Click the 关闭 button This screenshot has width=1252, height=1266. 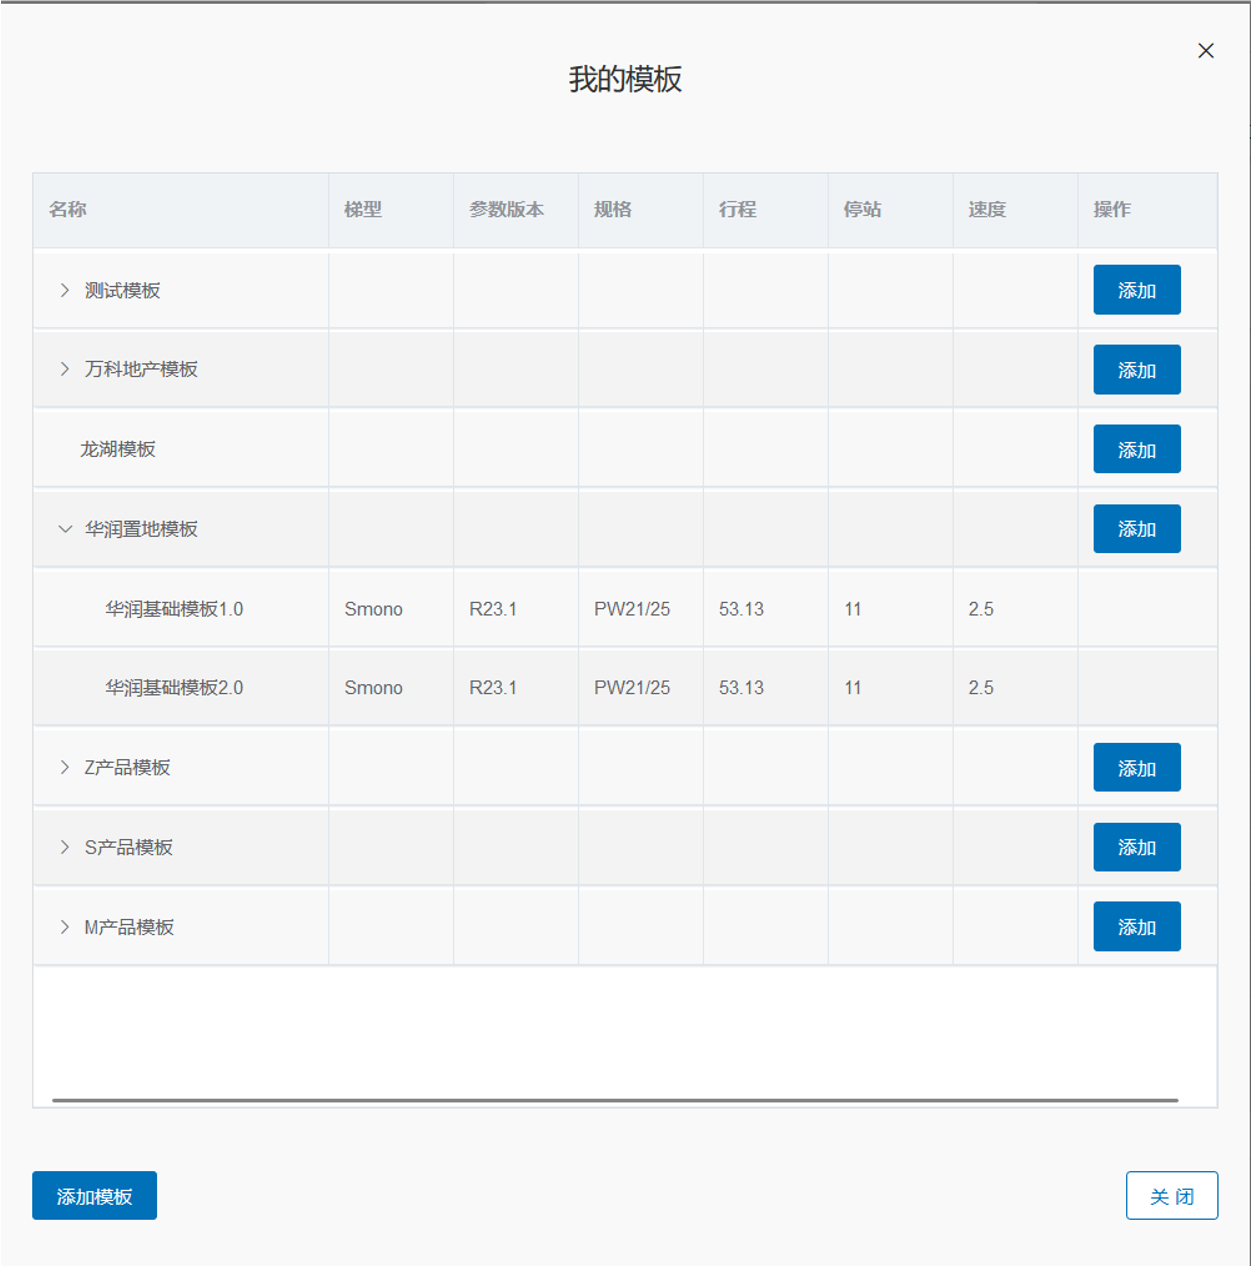(1171, 1196)
